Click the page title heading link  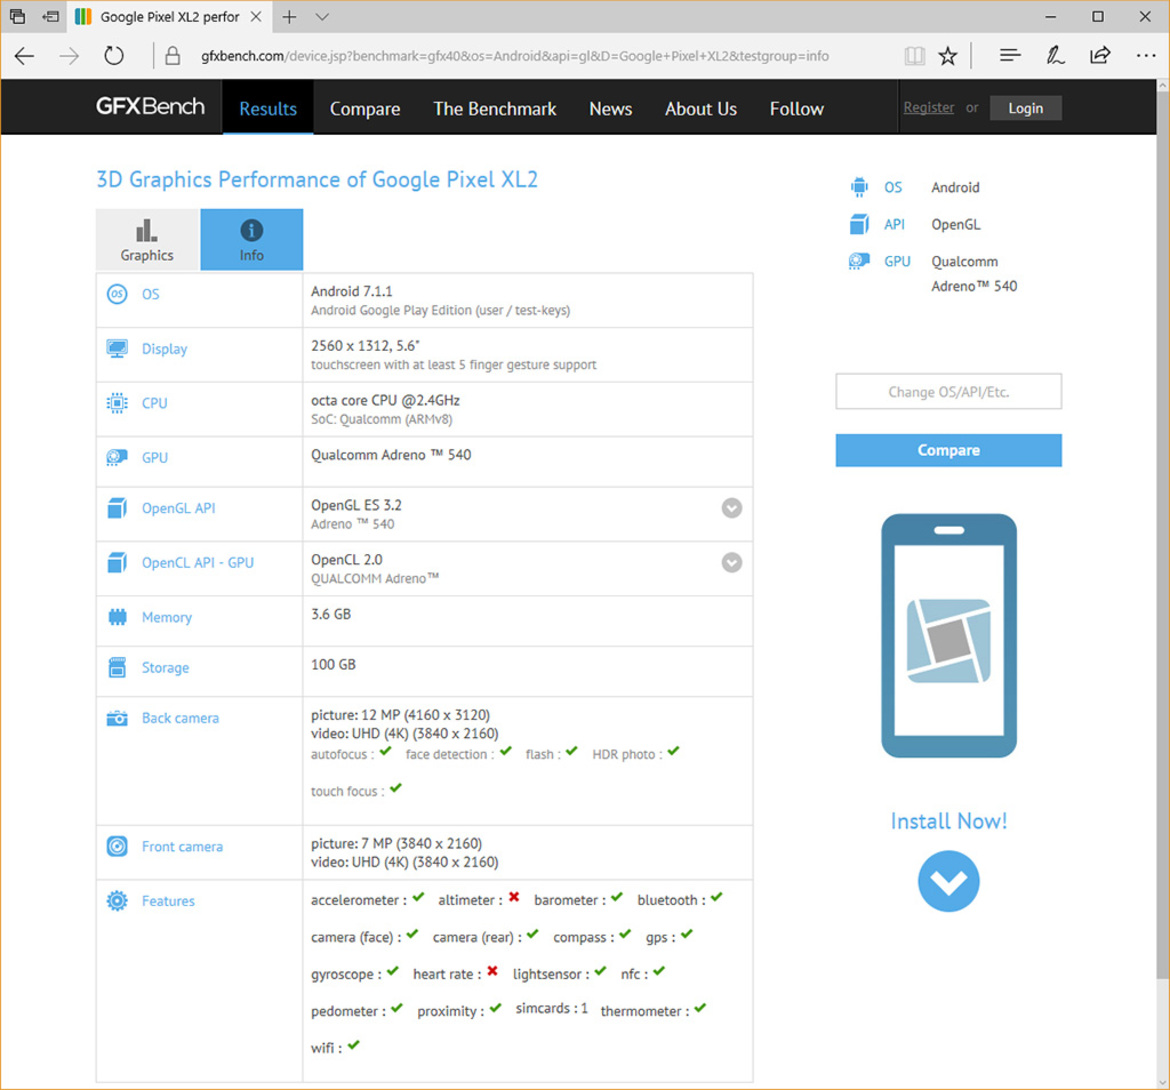[317, 180]
